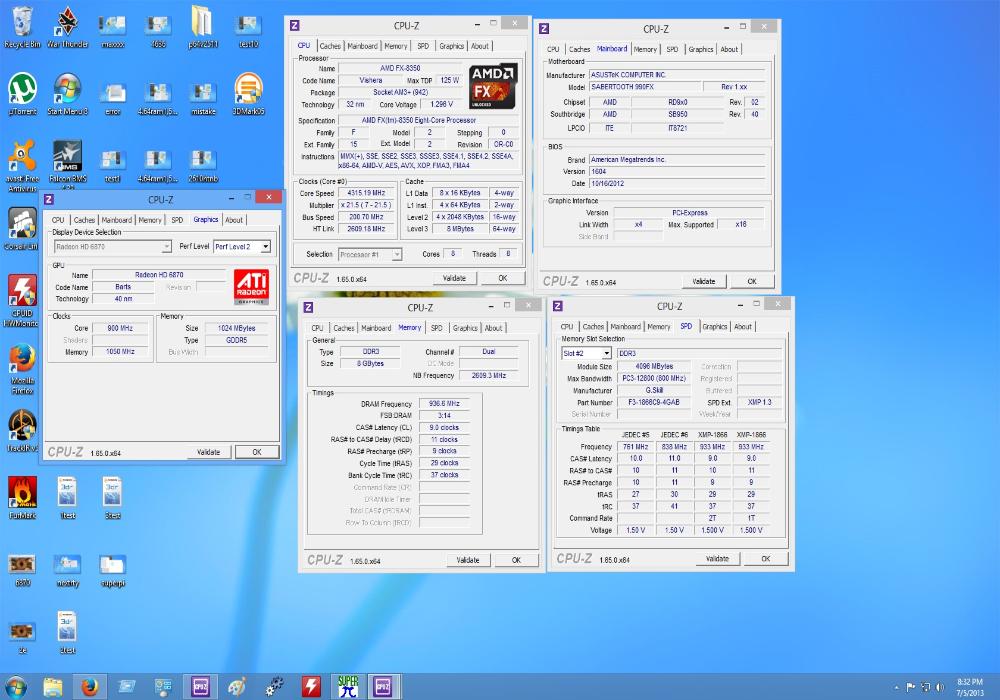Open the HWMonitor lightning icon on the taskbar
This screenshot has width=1000, height=700.
click(311, 687)
